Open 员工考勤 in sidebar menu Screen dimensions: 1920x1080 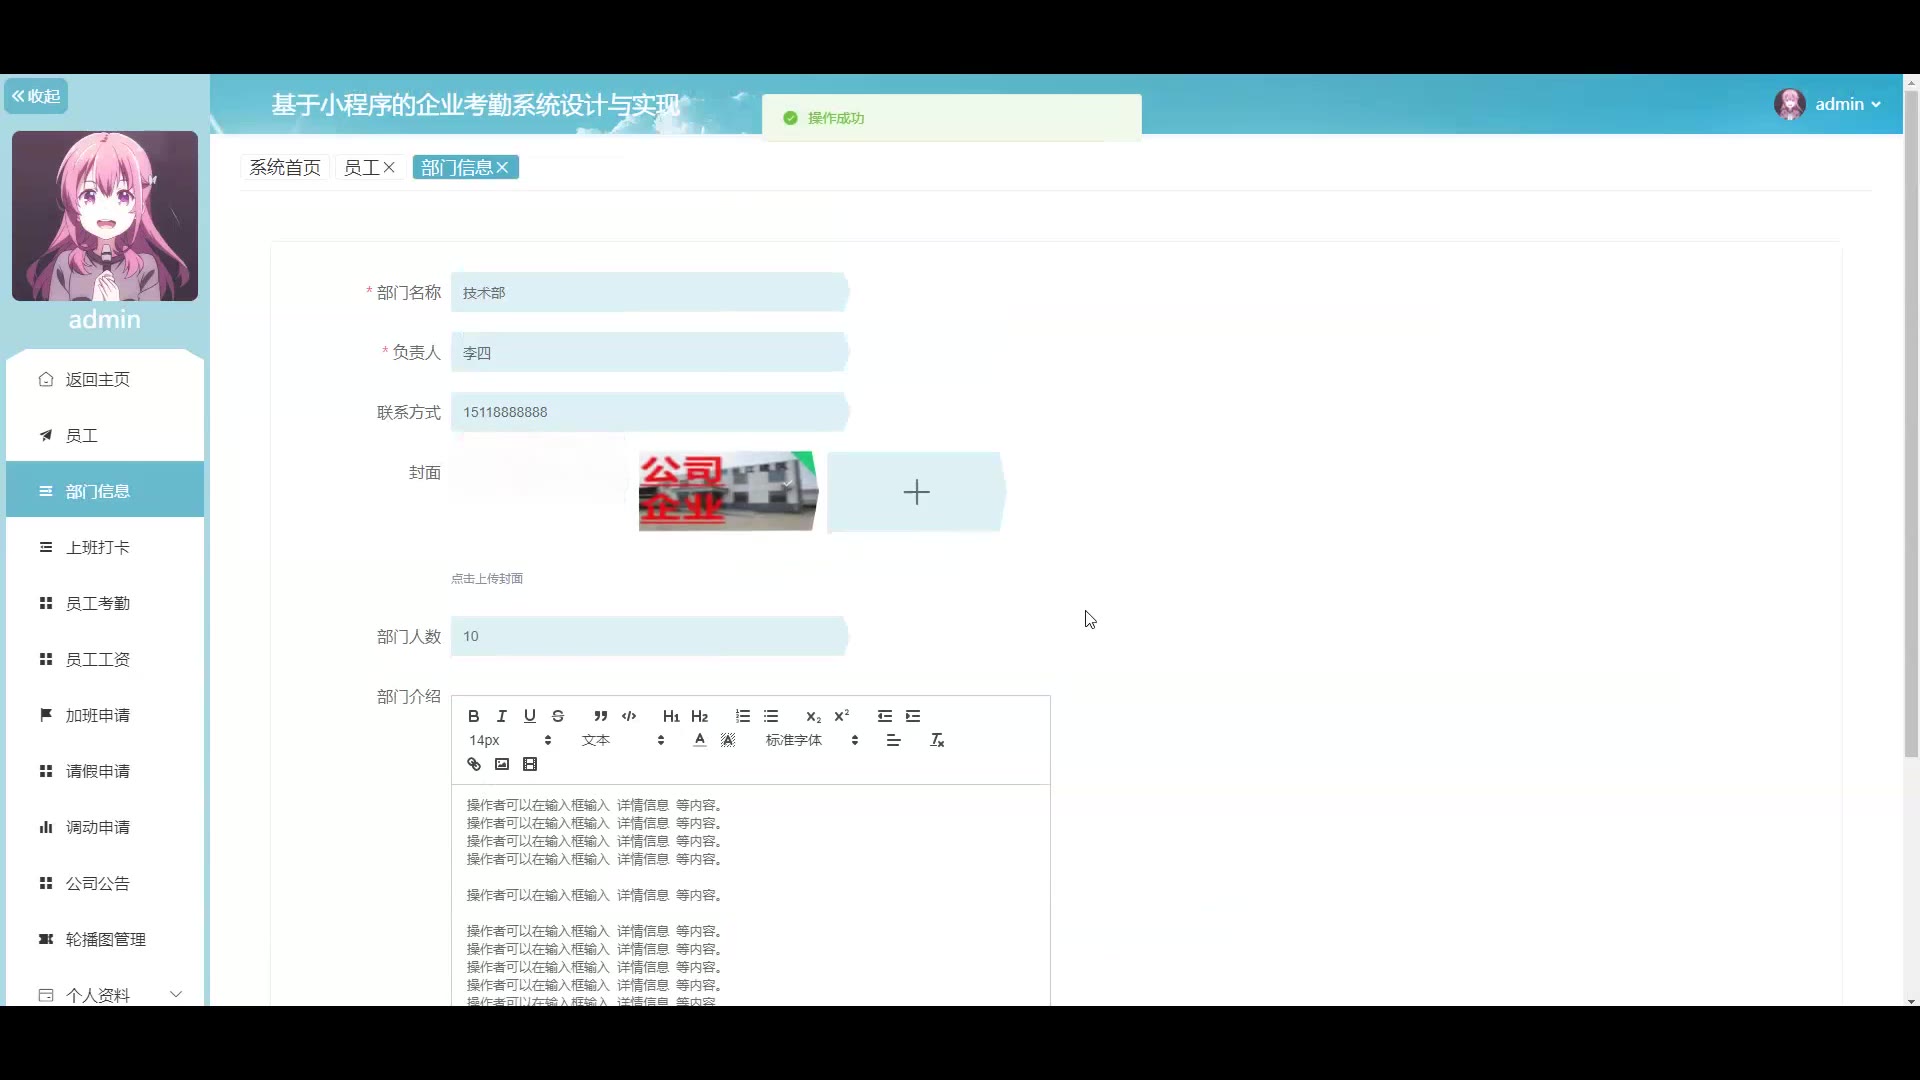click(x=98, y=603)
